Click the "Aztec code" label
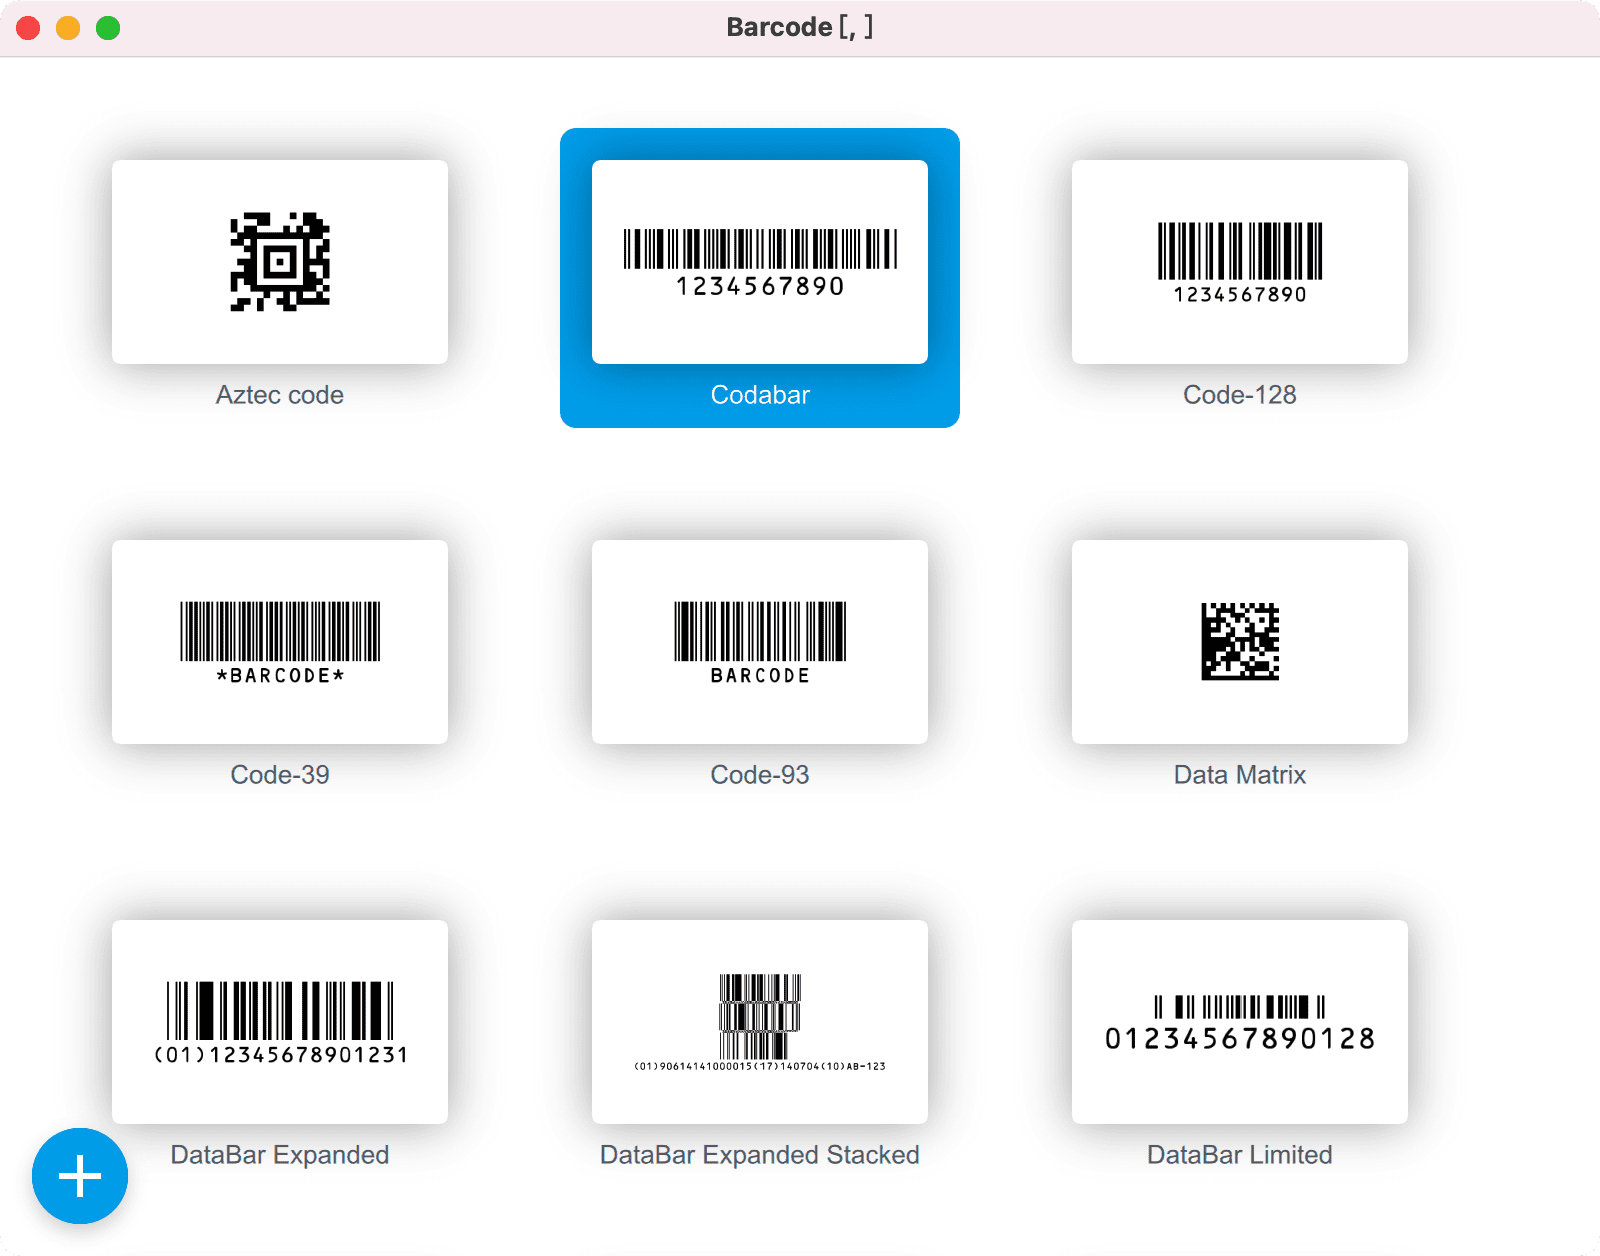This screenshot has width=1600, height=1256. click(x=280, y=395)
